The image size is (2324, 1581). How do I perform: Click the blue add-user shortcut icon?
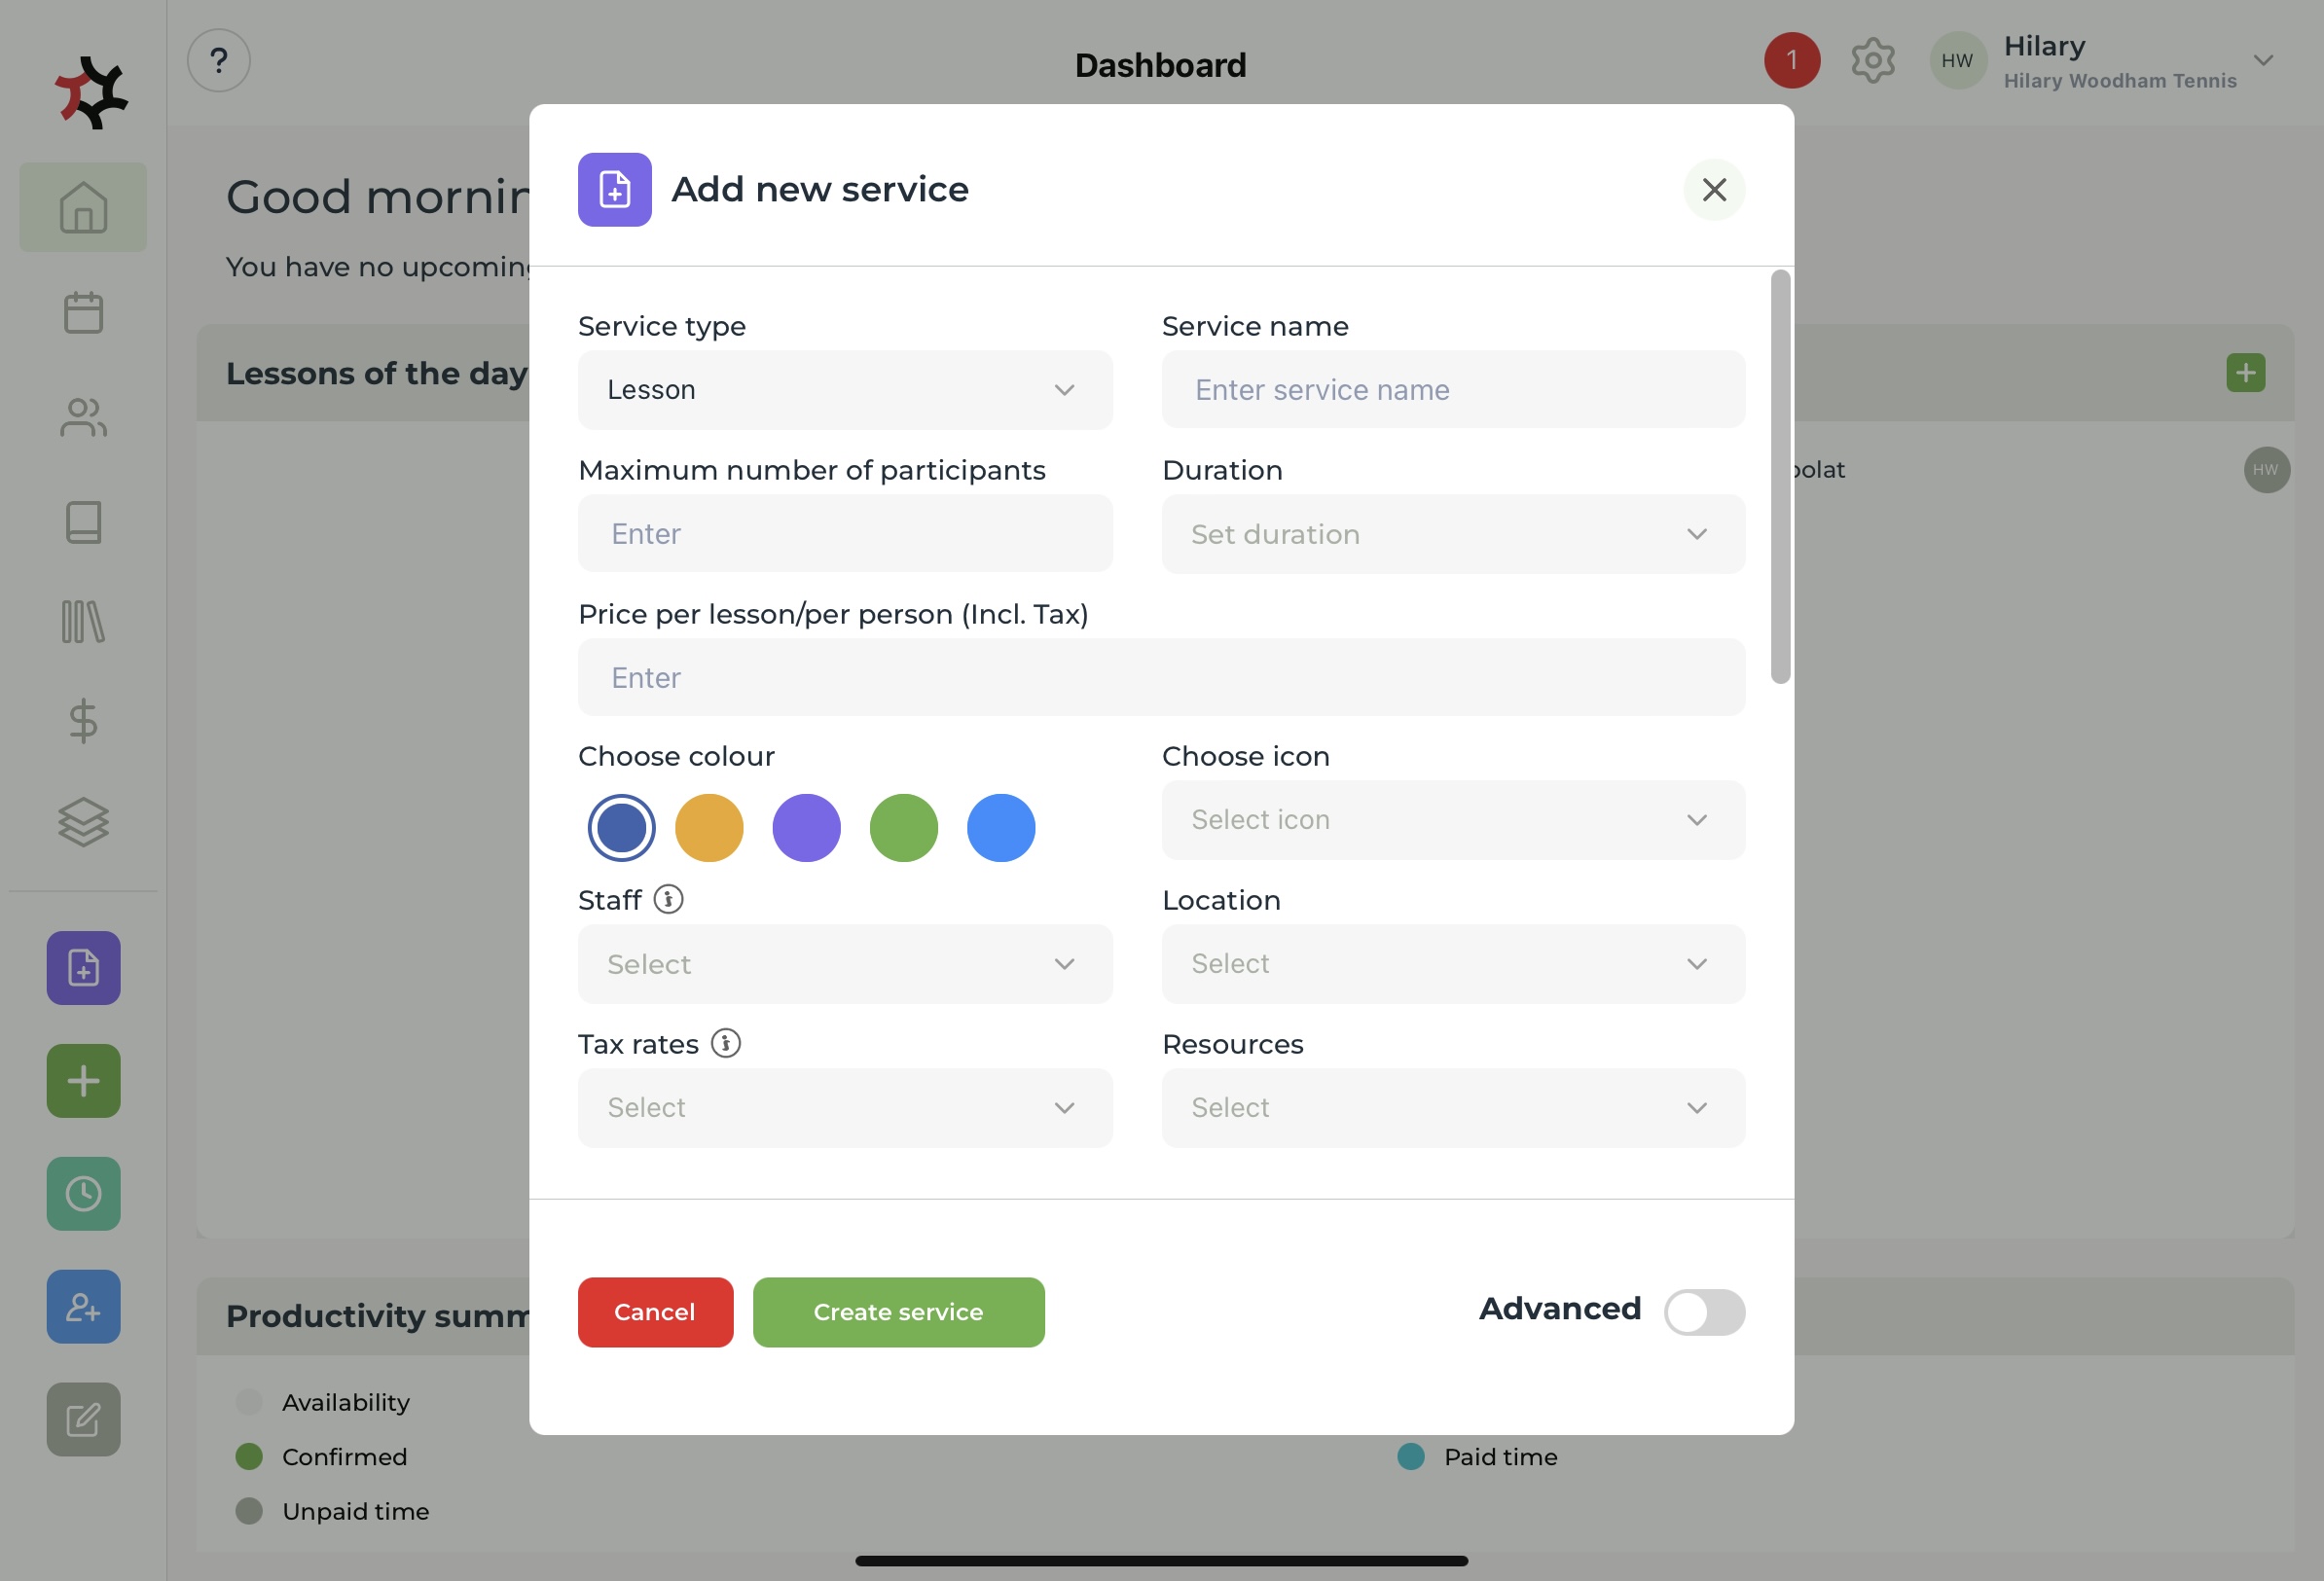pyautogui.click(x=83, y=1306)
